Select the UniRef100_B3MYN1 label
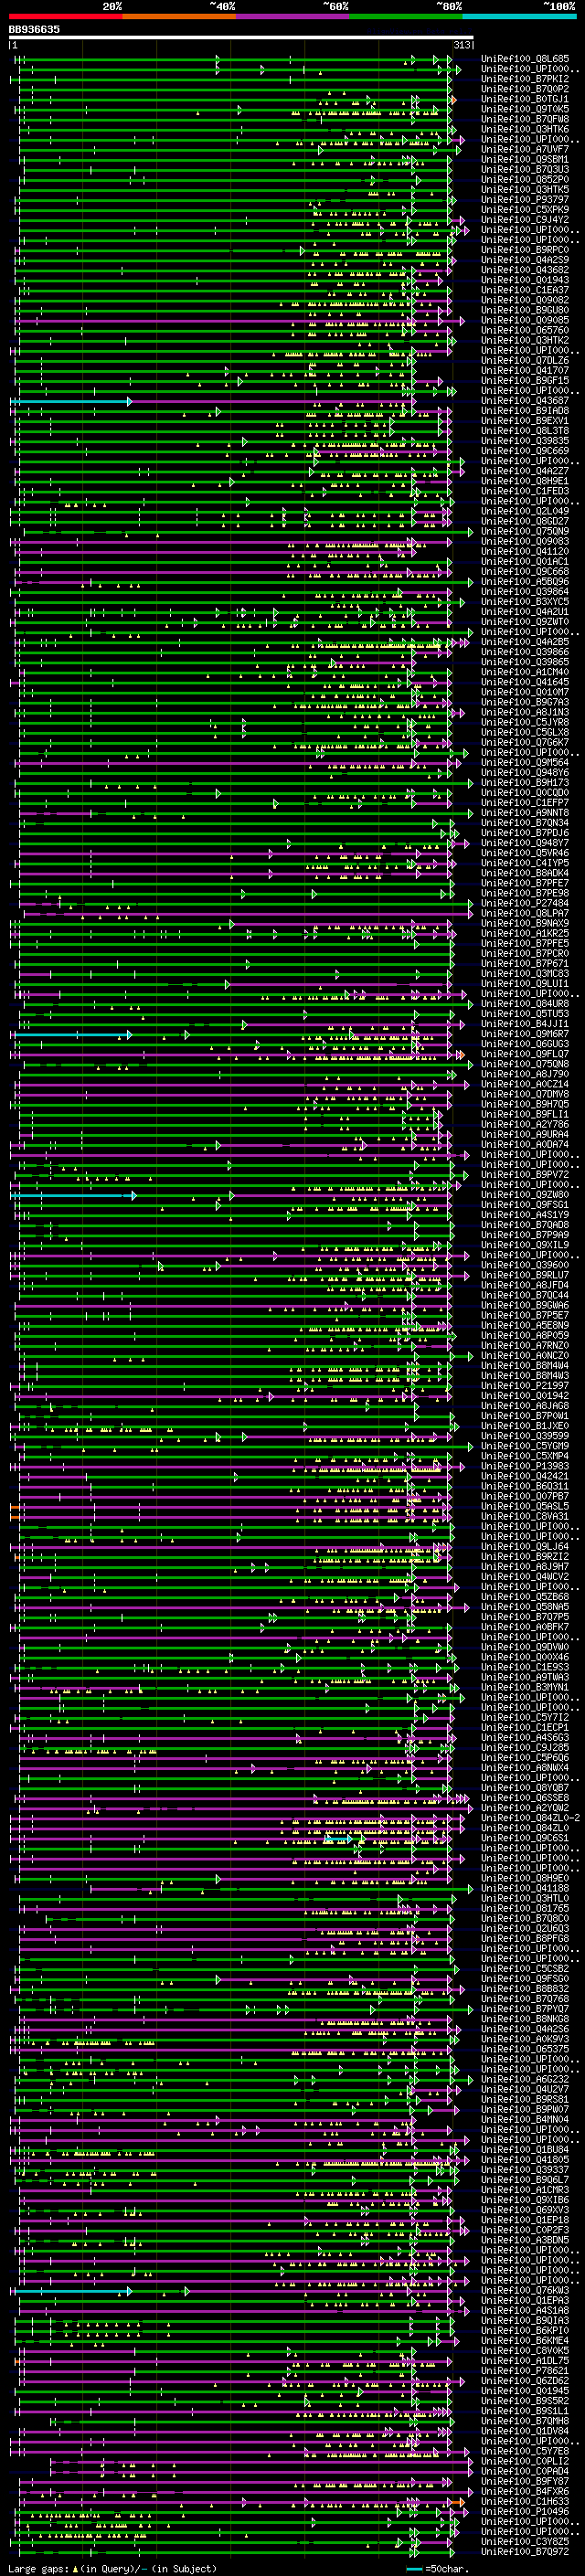Screen dimensions: 585x2576 click(525, 1688)
